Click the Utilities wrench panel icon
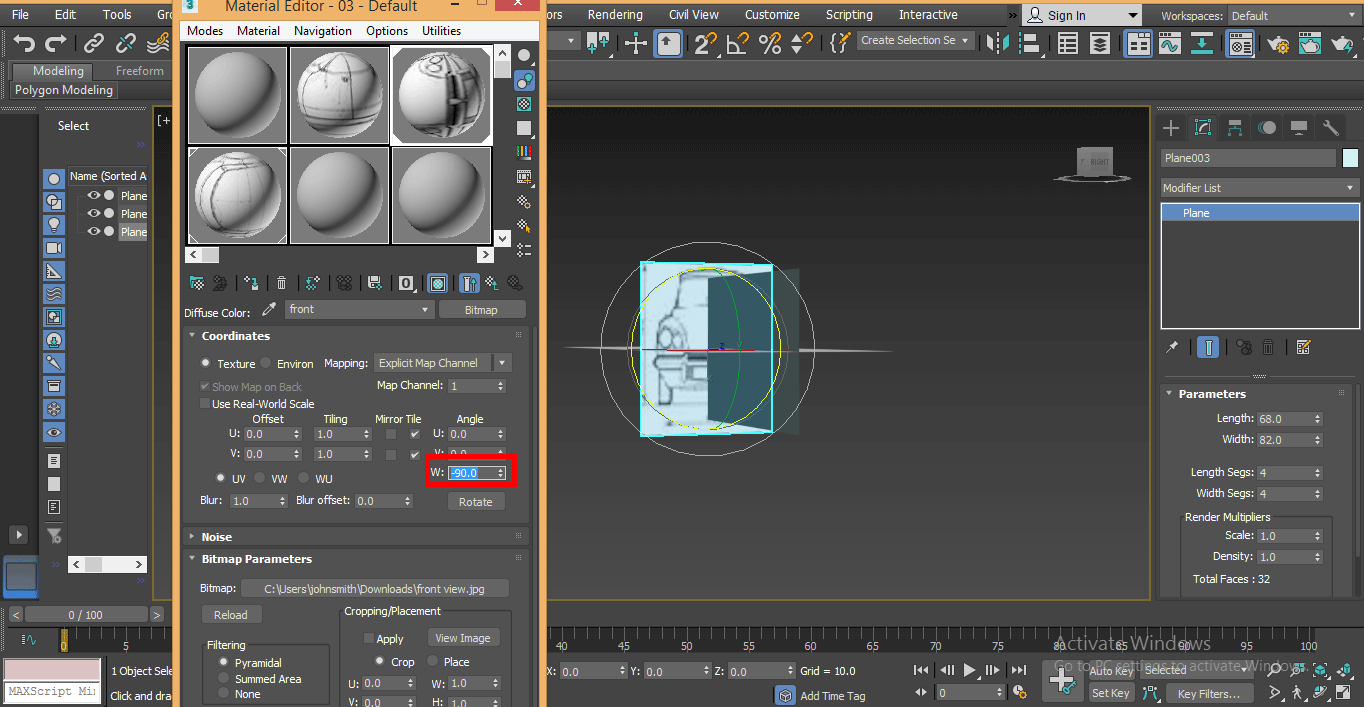Image resolution: width=1364 pixels, height=707 pixels. 1330,128
